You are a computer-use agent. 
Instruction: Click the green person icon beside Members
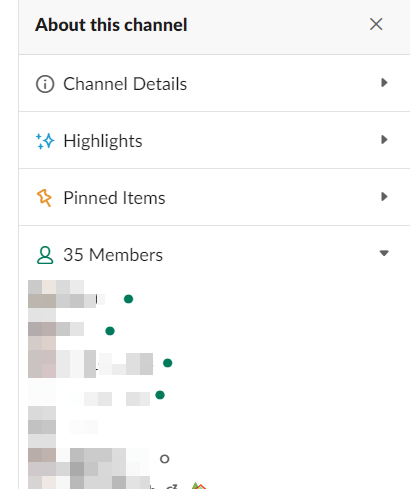(x=45, y=255)
